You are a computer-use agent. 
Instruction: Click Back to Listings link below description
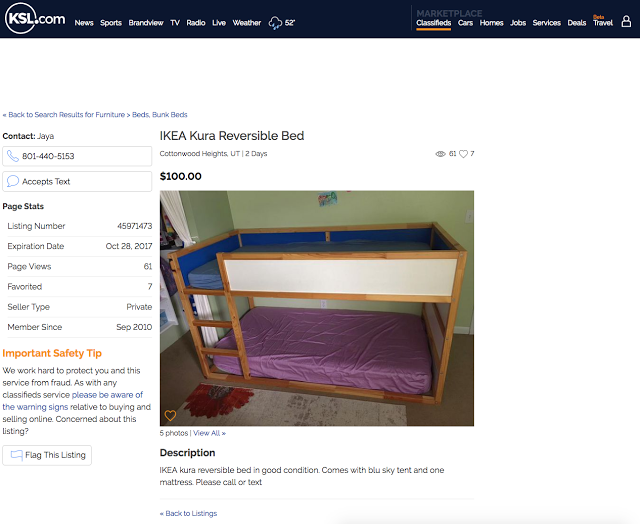[x=188, y=513]
